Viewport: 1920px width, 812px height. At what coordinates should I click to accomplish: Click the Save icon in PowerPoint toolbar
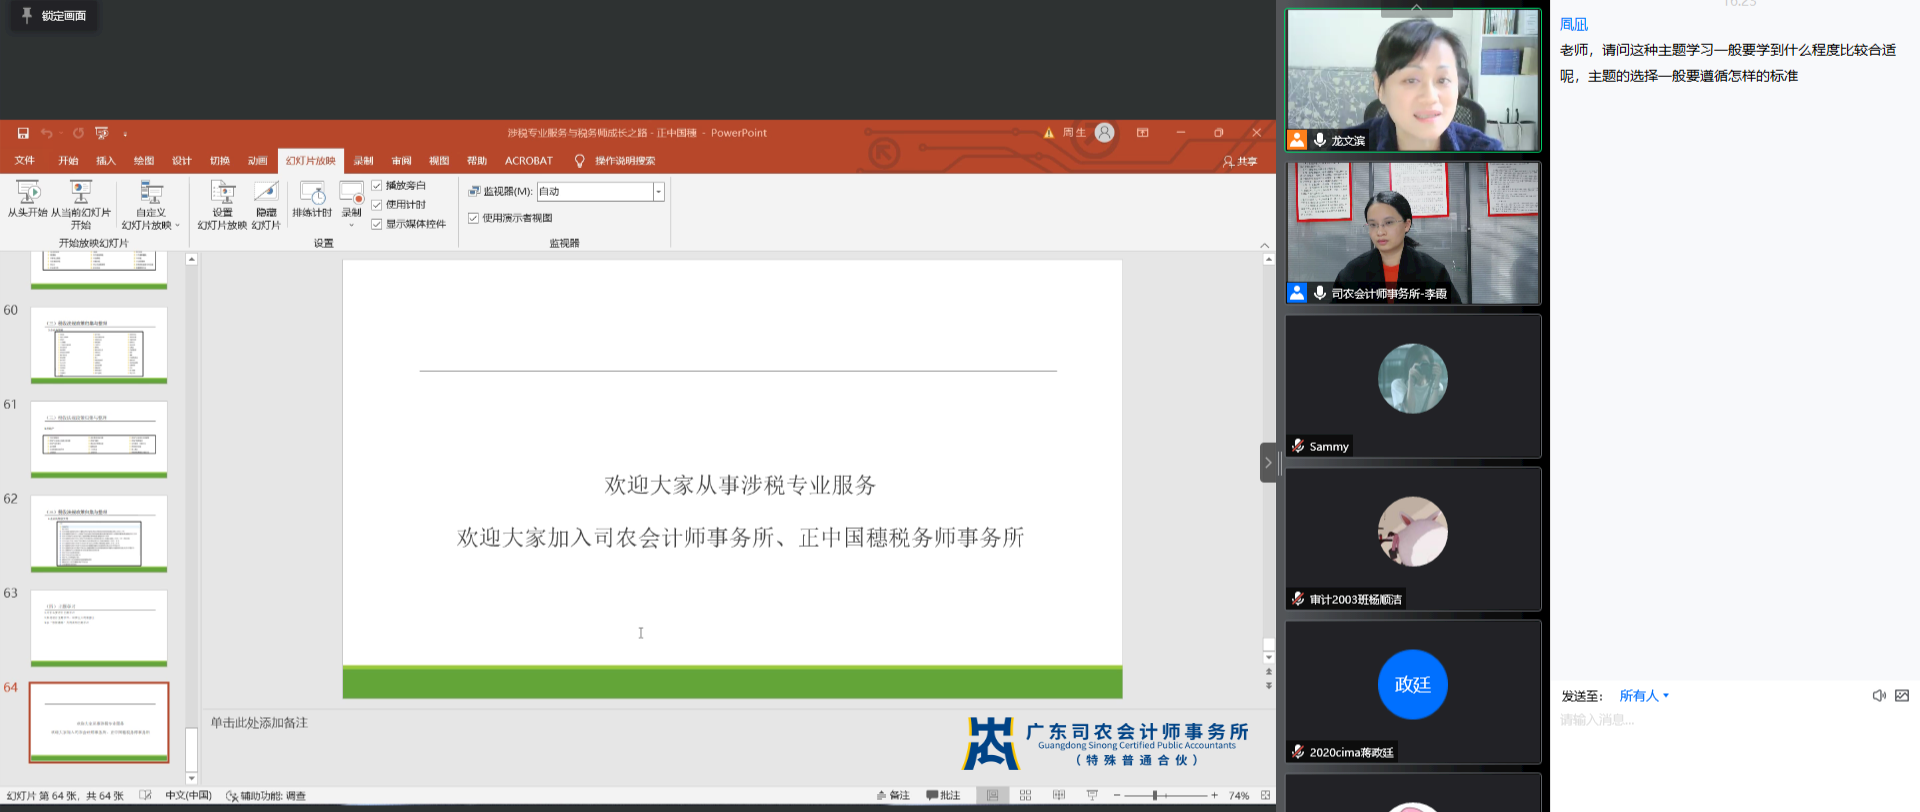pyautogui.click(x=23, y=133)
